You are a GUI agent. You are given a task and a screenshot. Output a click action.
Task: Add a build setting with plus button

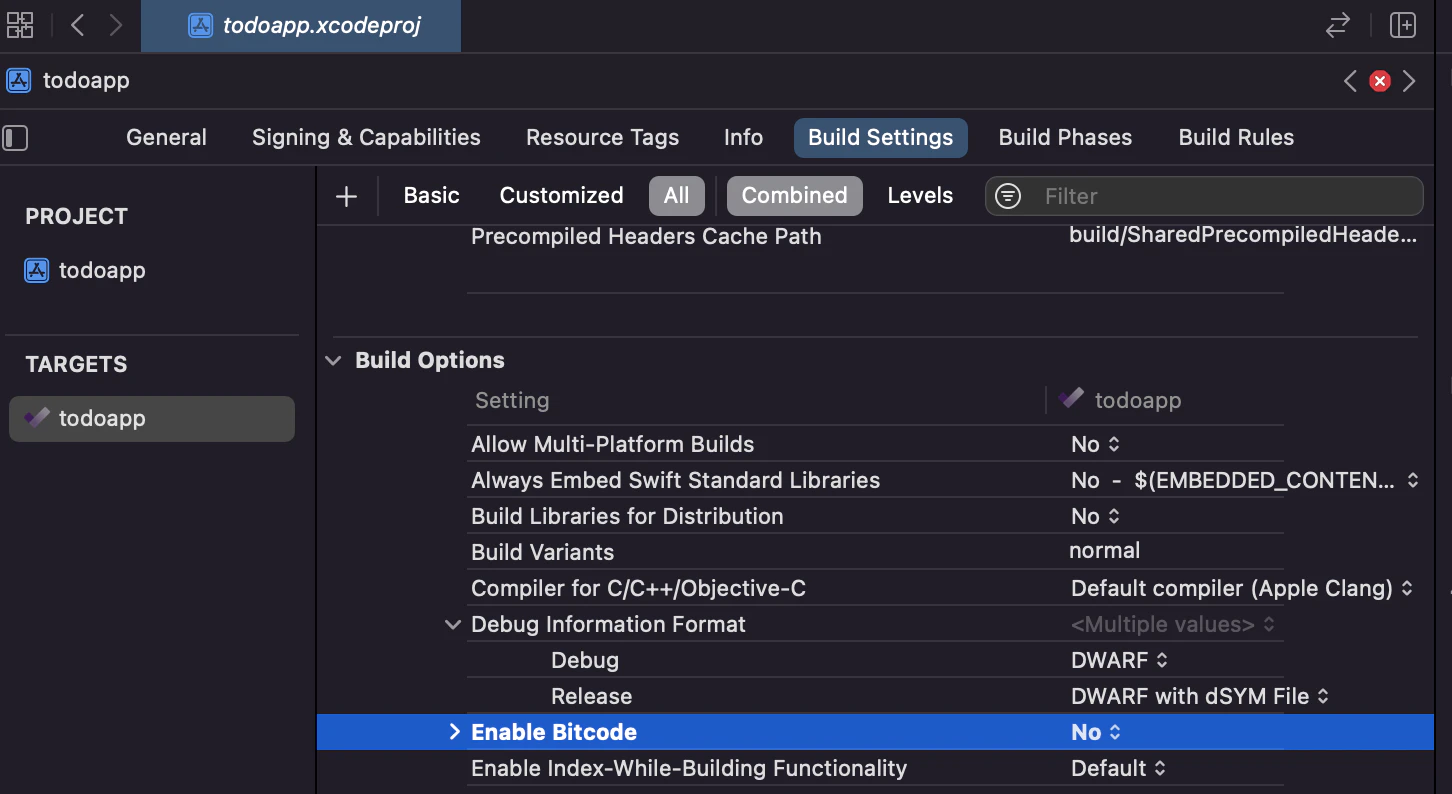click(x=346, y=196)
